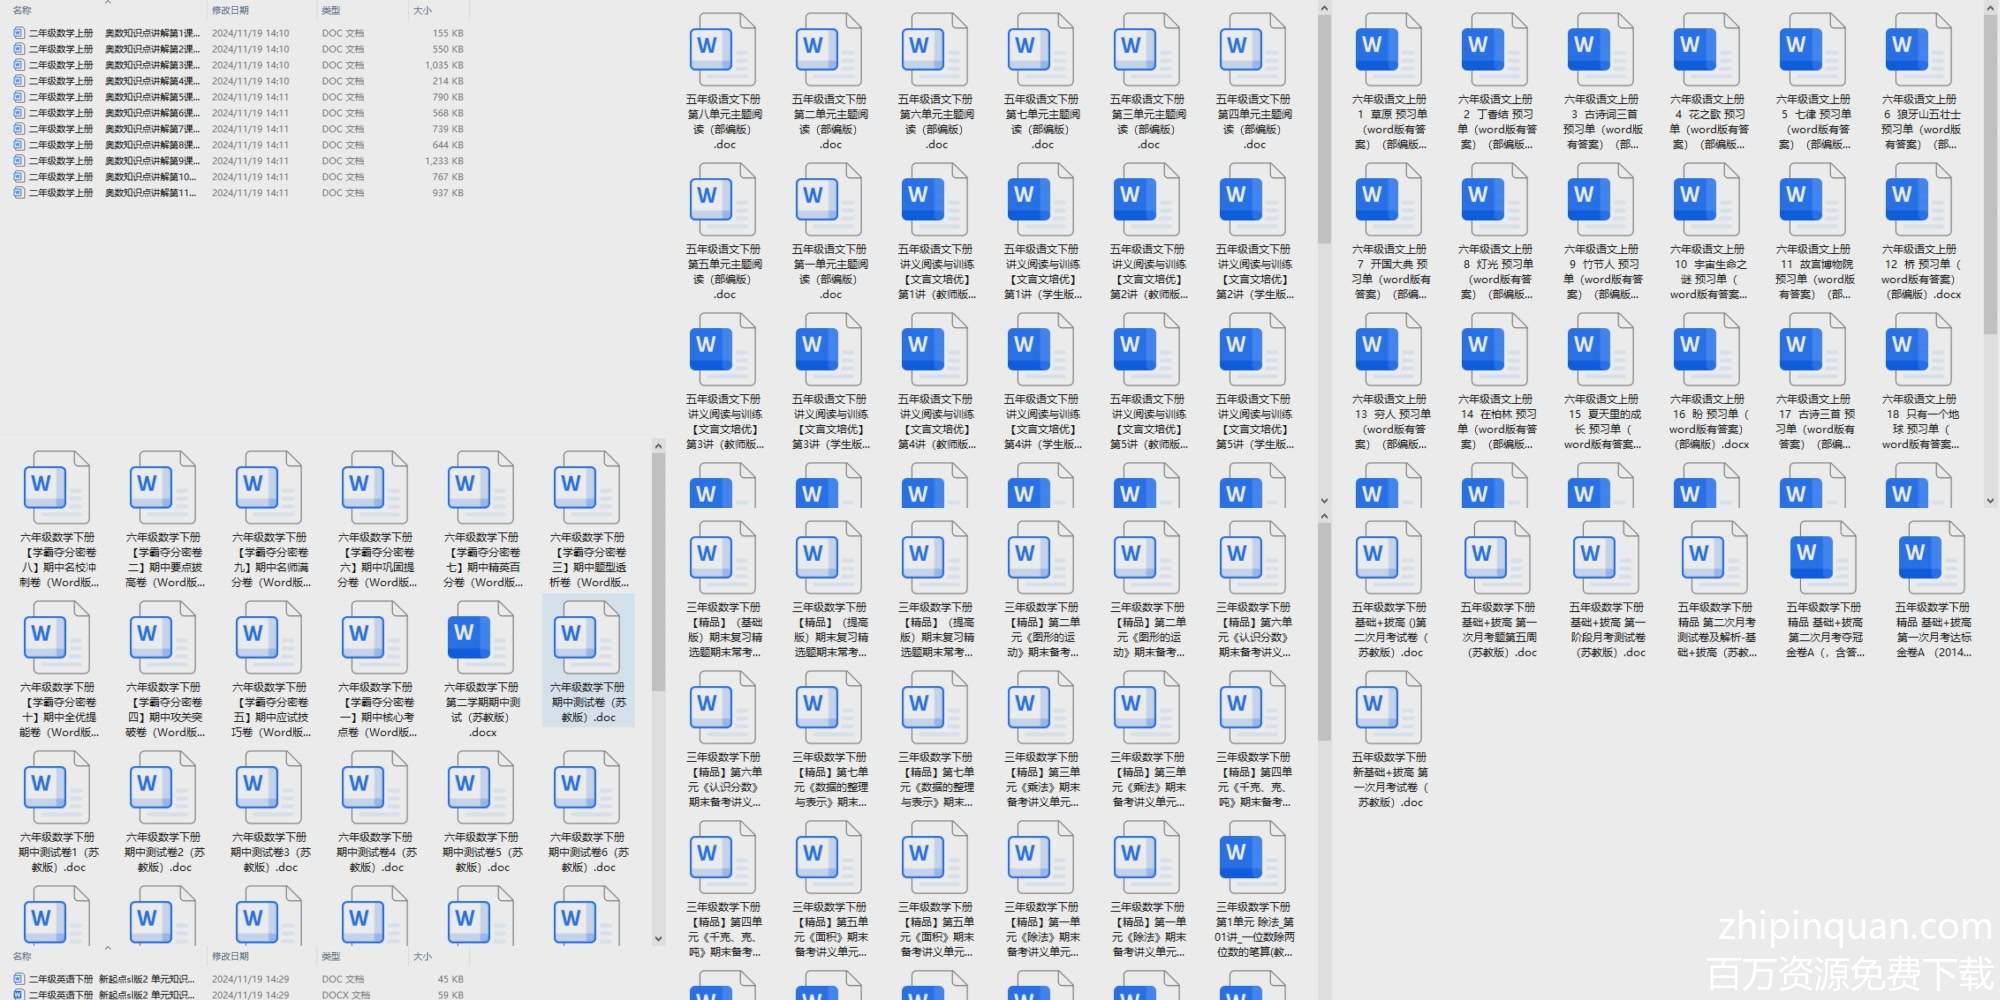Click the 学霸夺分密卷八 期中名校冲刺卷 icon
The width and height of the screenshot is (2000, 1000).
[x=57, y=488]
